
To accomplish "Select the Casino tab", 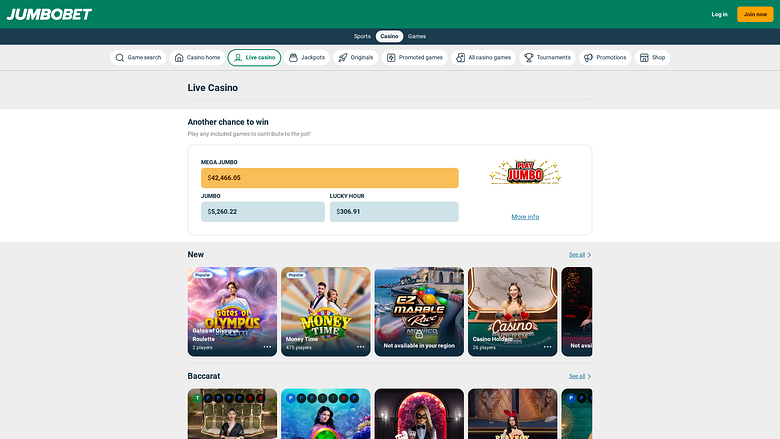I will click(389, 36).
